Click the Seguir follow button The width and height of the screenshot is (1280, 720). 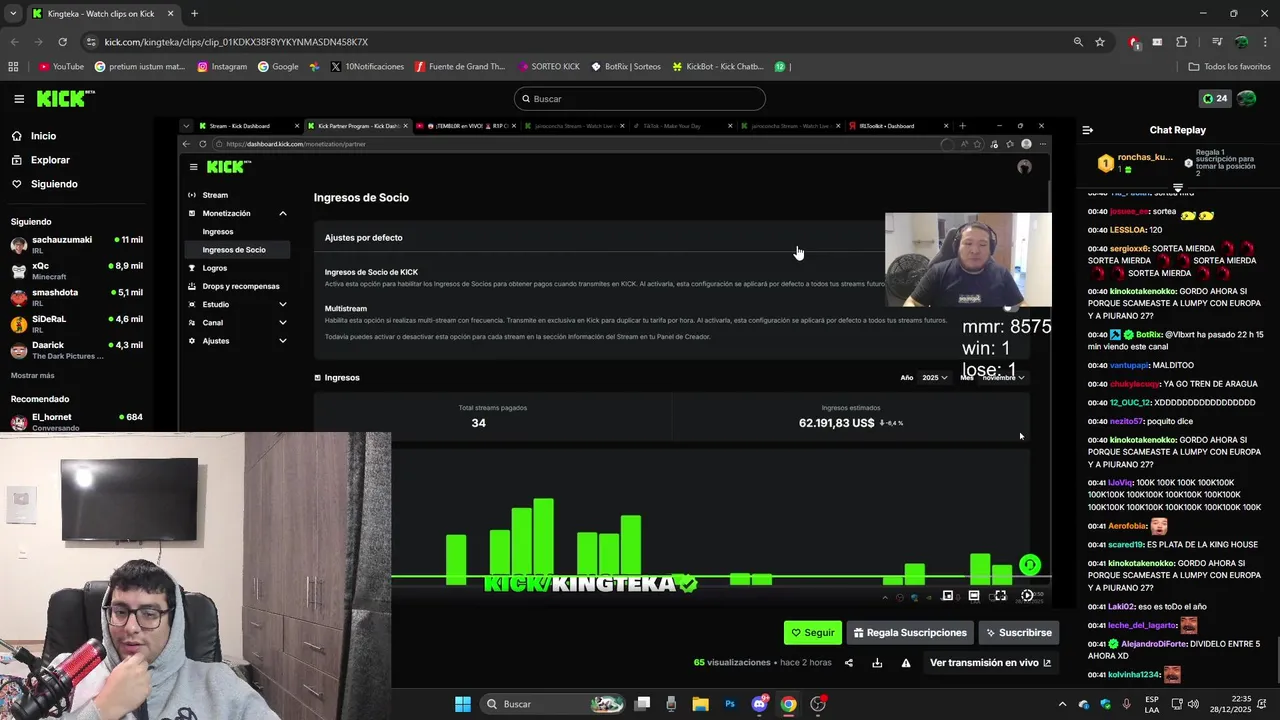point(812,632)
